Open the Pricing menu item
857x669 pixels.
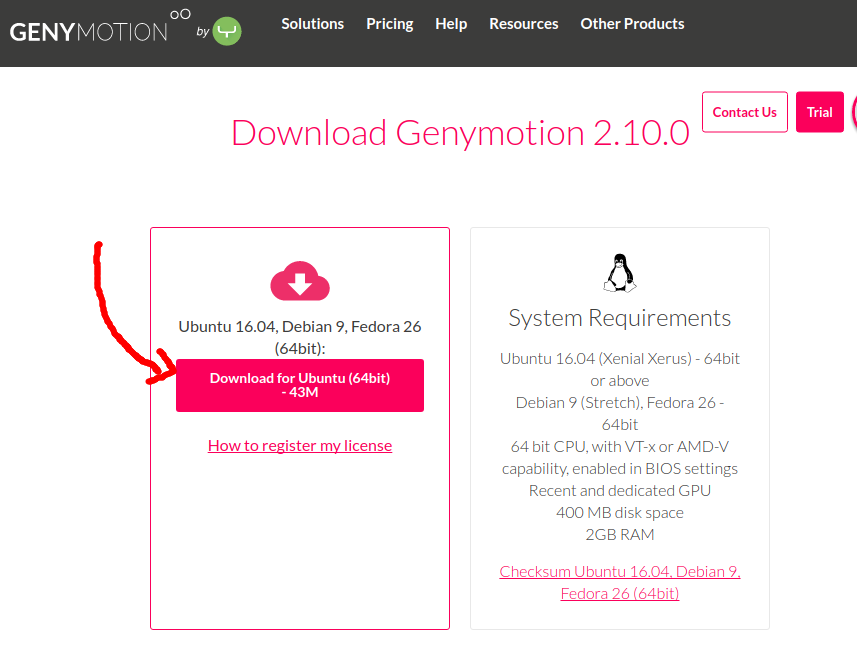click(390, 24)
